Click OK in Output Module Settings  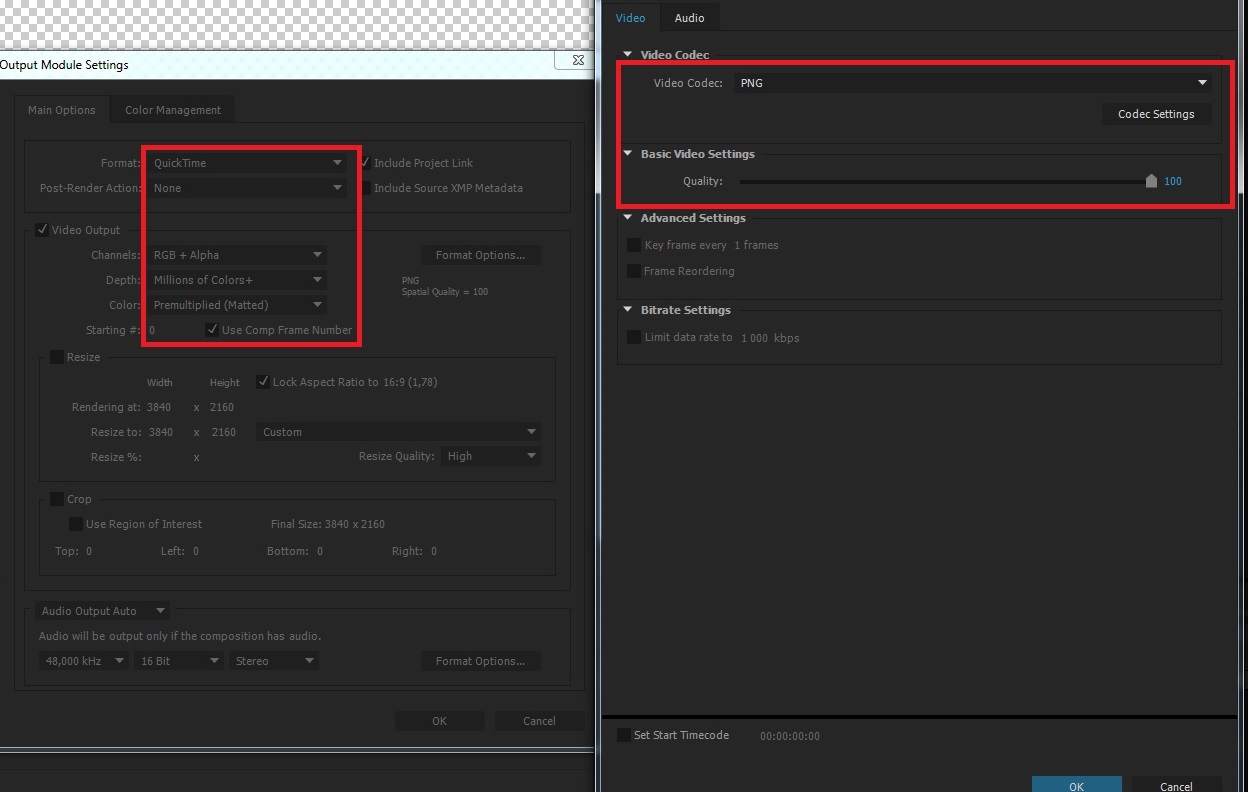[439, 721]
